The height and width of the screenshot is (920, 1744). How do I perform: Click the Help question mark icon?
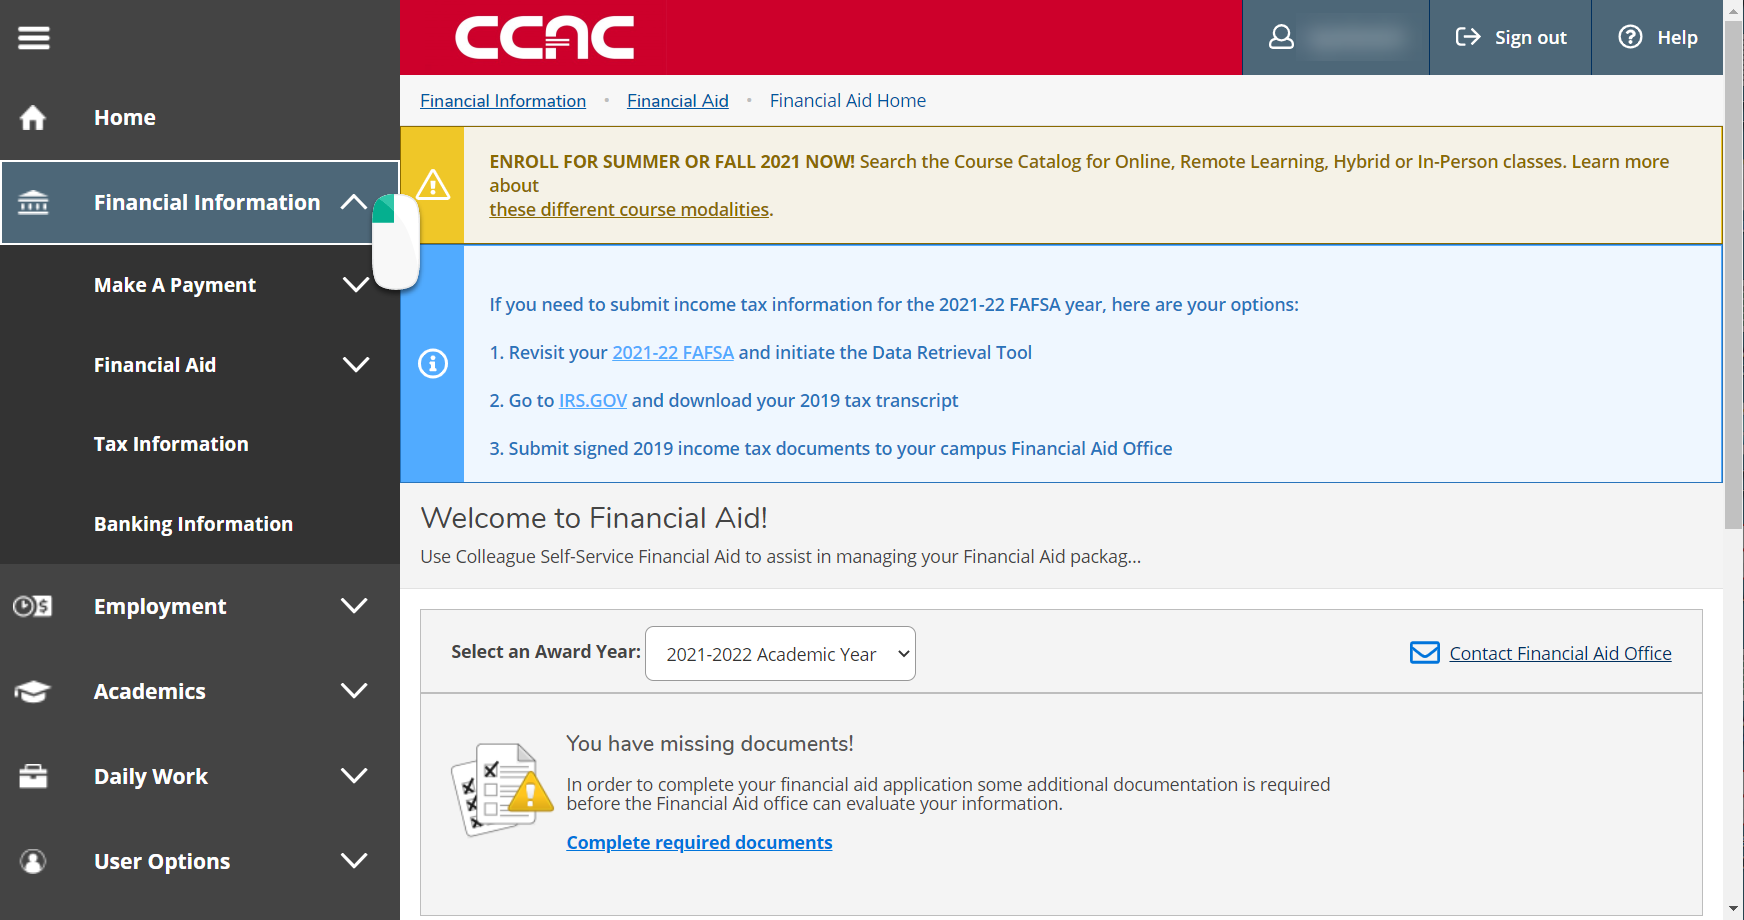click(1630, 37)
